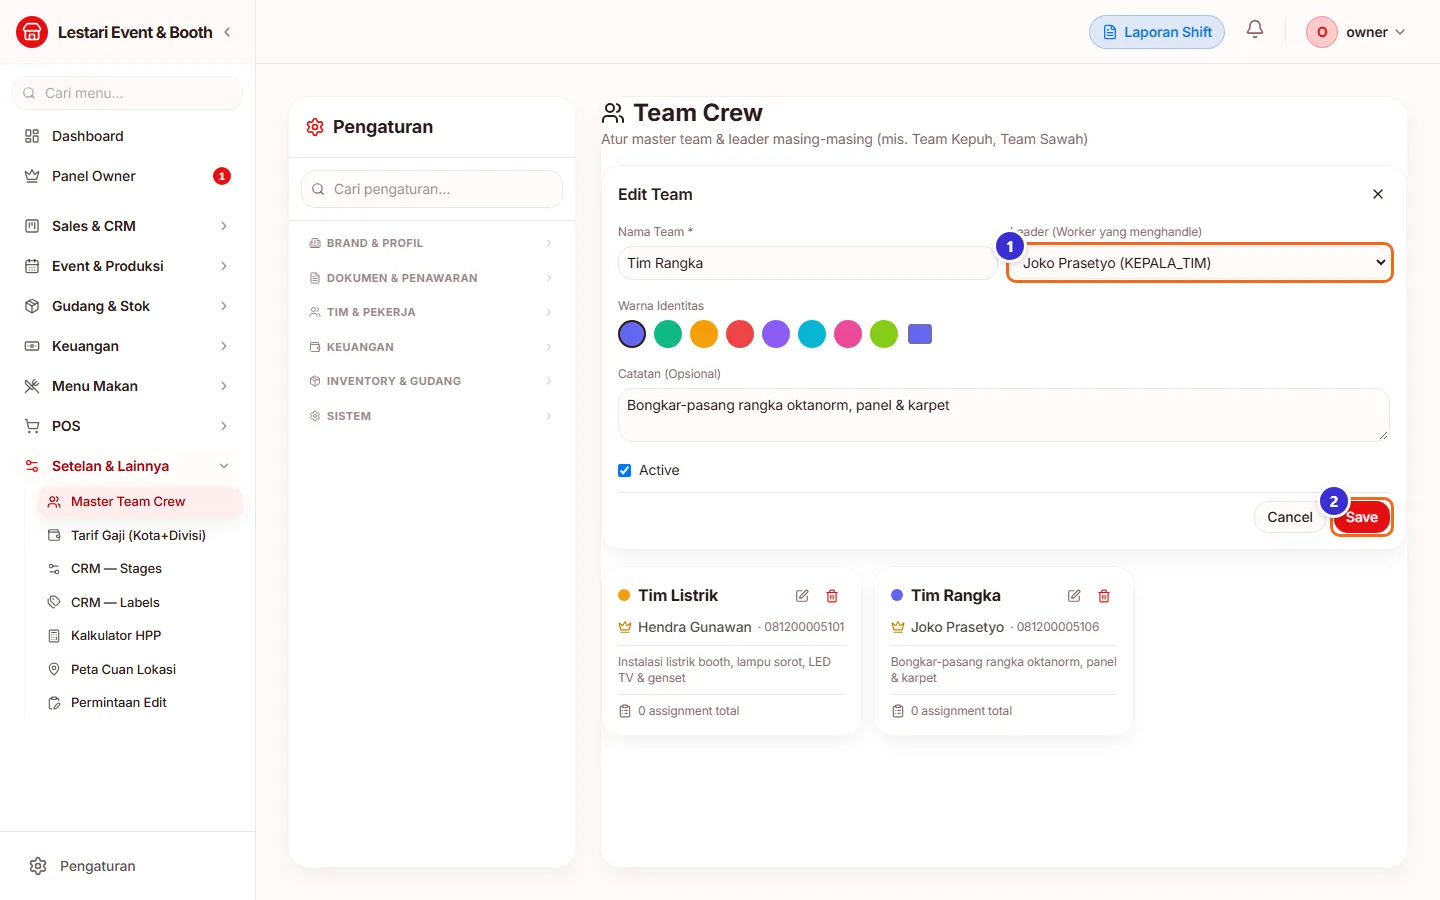Open Kalkulator HPP submenu item
The width and height of the screenshot is (1440, 900).
(x=140, y=635)
